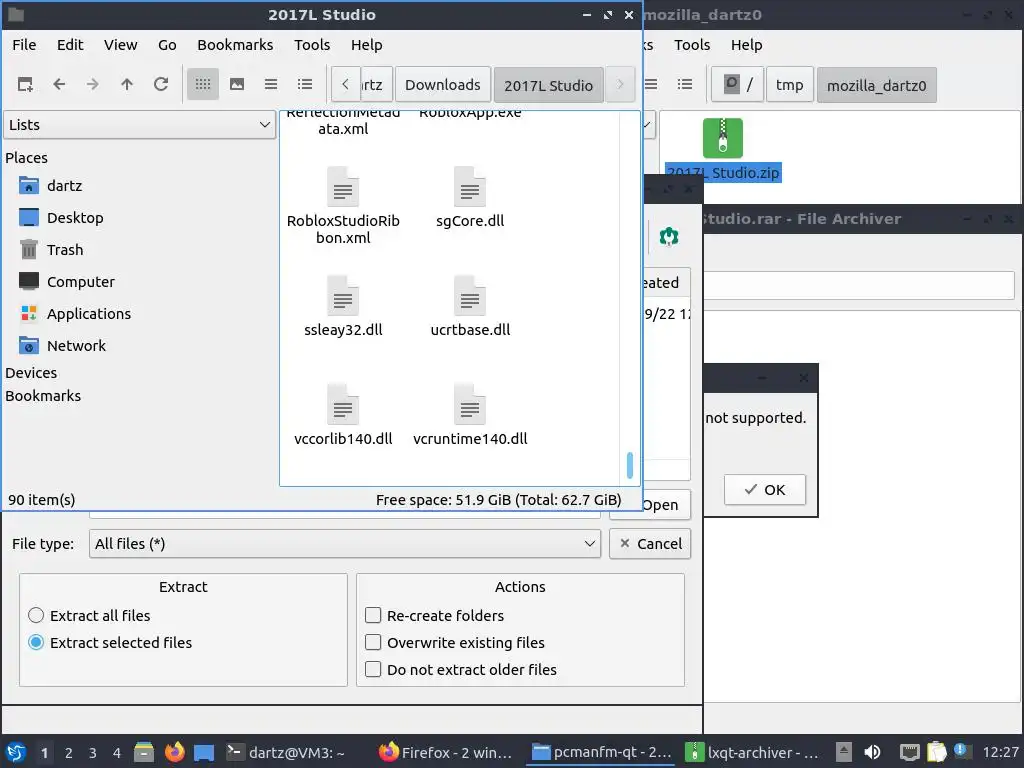Click tmp path button in mozilla_dartz0 window
The width and height of the screenshot is (1024, 768).
coord(790,85)
